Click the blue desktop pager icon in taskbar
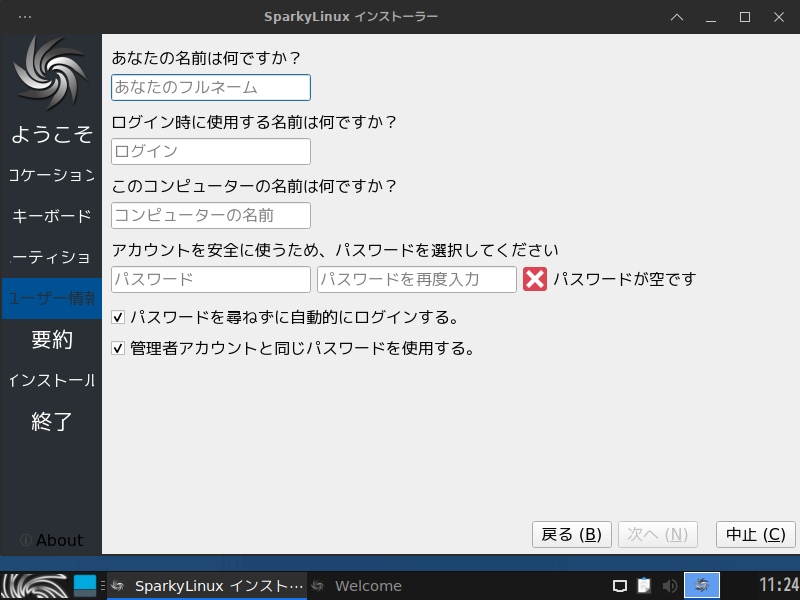Screen dimensions: 800x600 tap(85, 586)
